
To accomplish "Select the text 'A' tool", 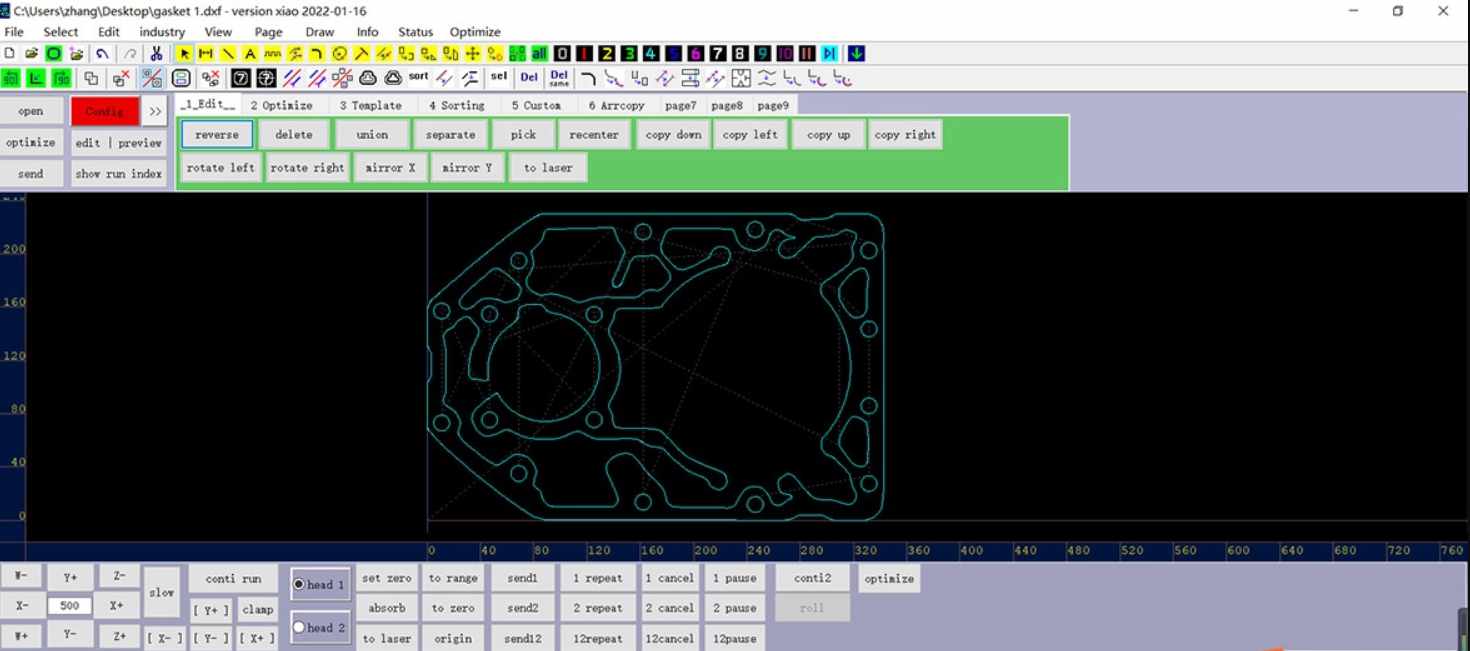I will pyautogui.click(x=250, y=53).
